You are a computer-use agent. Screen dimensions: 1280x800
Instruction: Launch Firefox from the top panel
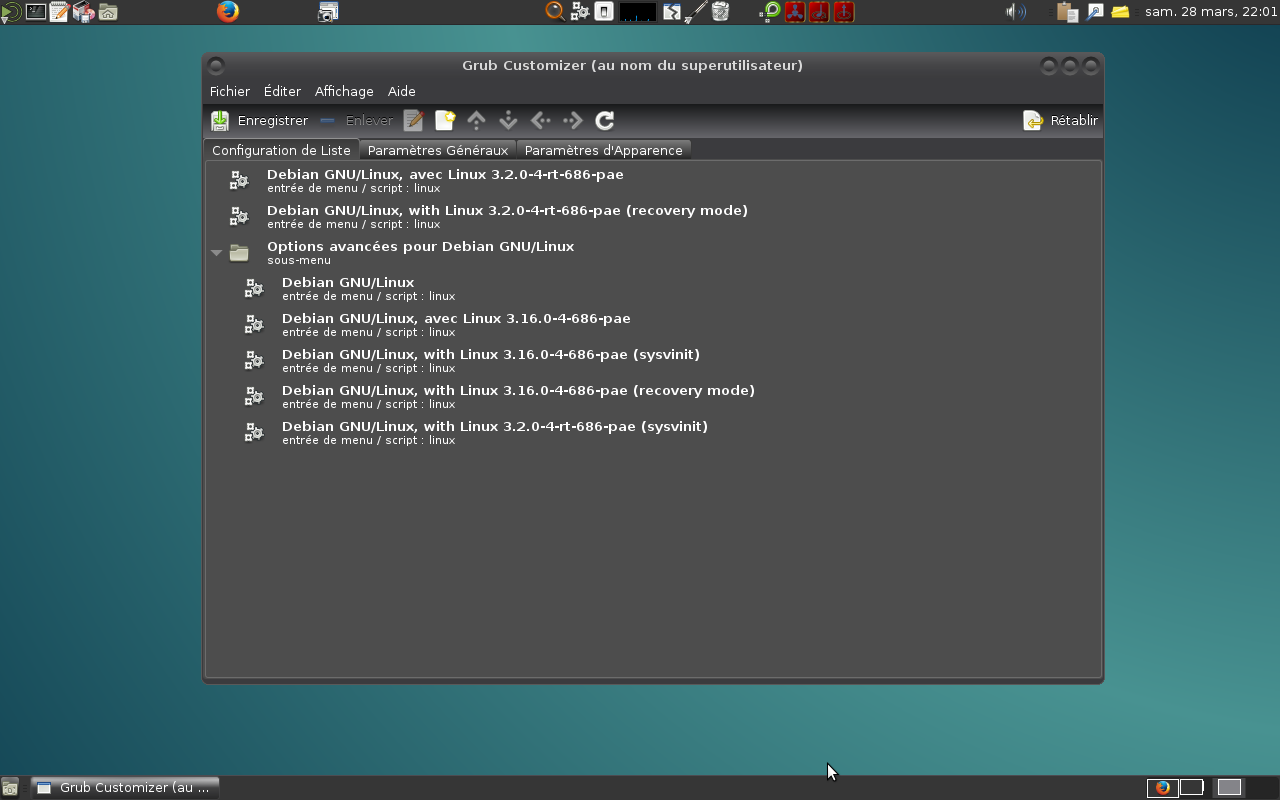point(228,12)
